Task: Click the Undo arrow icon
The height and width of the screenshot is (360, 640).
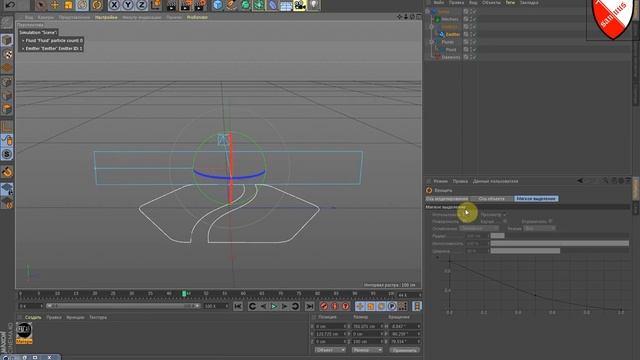Action: click(11, 5)
